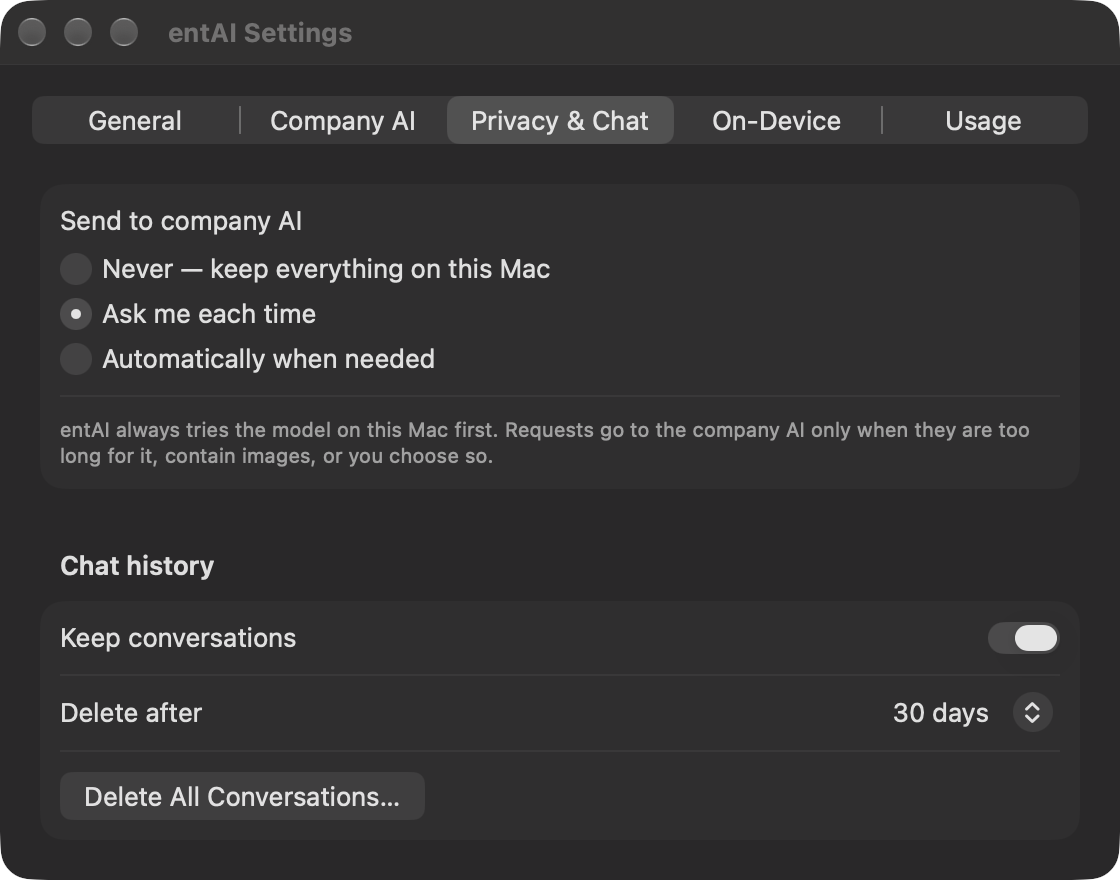Screen dimensions: 1120x880
Task: Close the entAI Settings window
Action: tap(32, 32)
